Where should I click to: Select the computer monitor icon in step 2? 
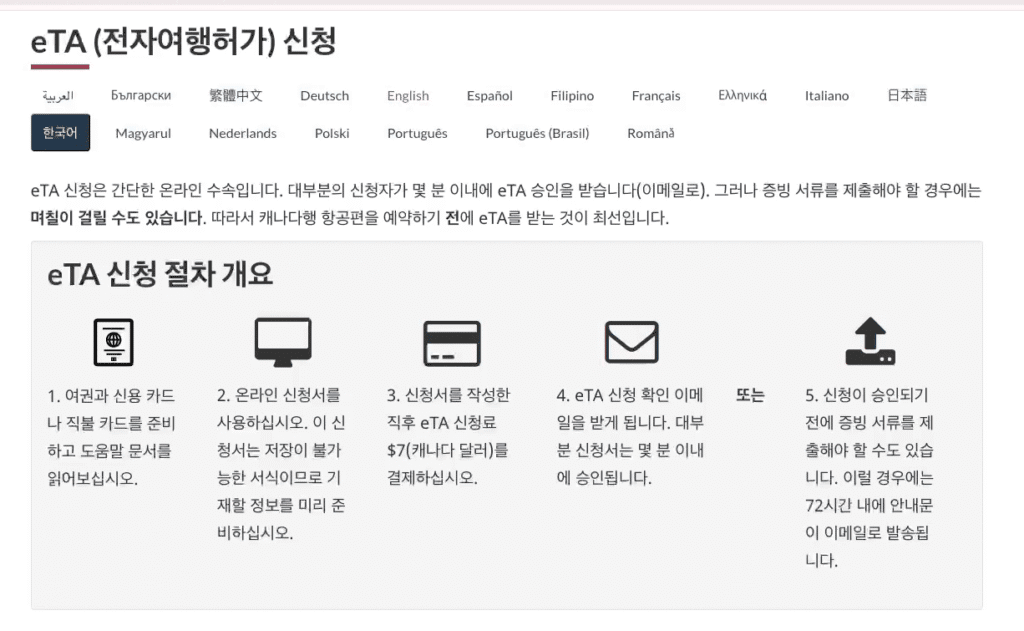pos(283,342)
